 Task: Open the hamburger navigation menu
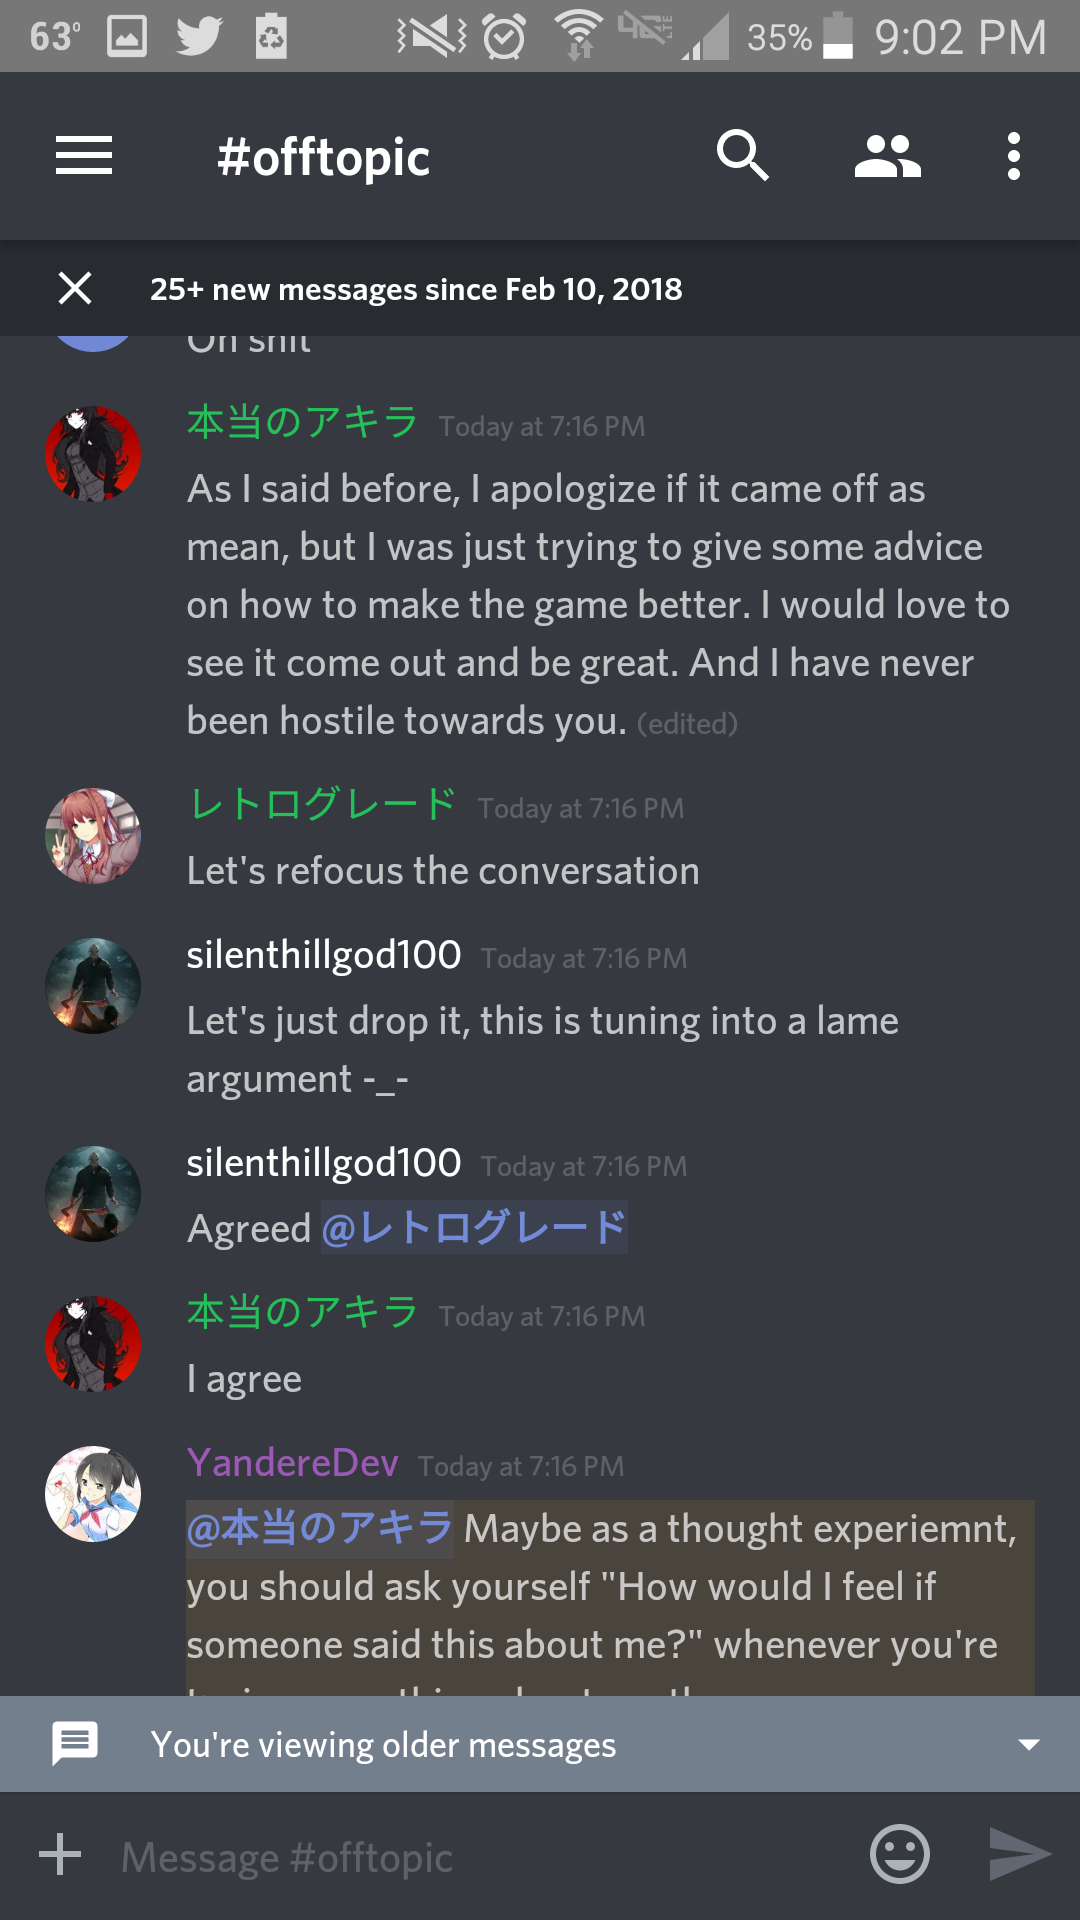click(84, 156)
